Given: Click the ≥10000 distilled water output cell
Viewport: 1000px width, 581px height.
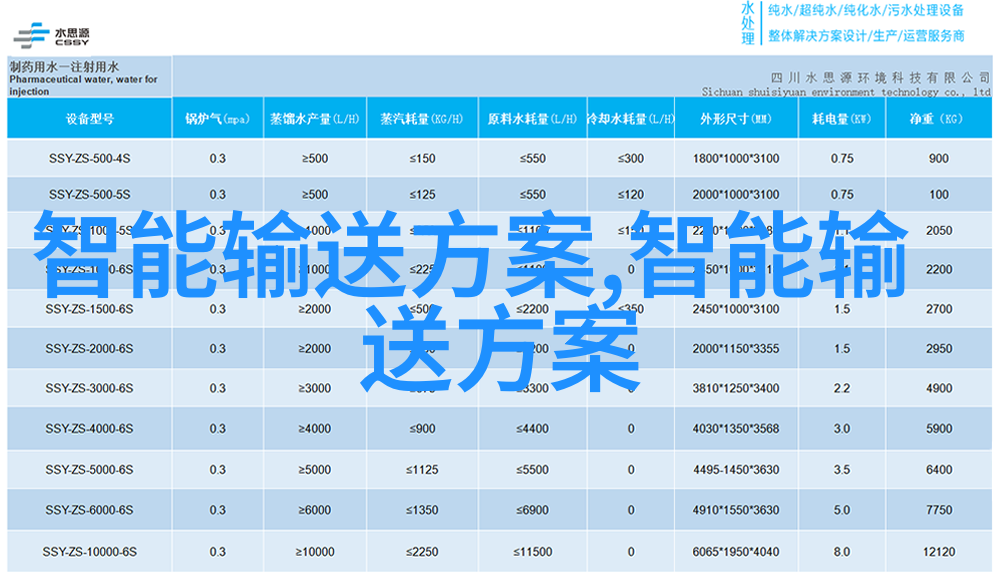Looking at the screenshot, I should [315, 552].
